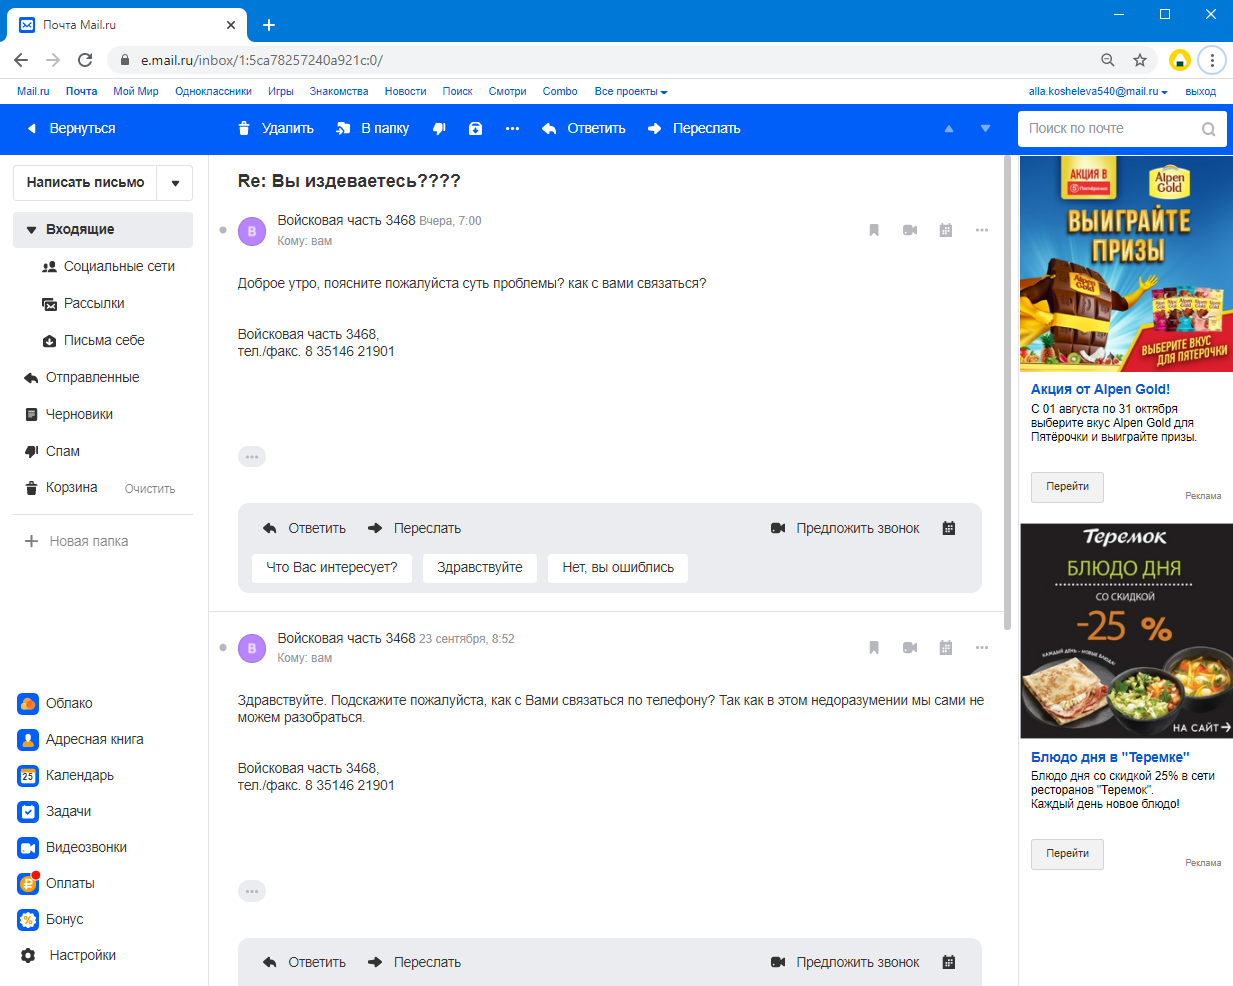Reload the page in browser
This screenshot has height=986, width=1233.
coord(85,60)
